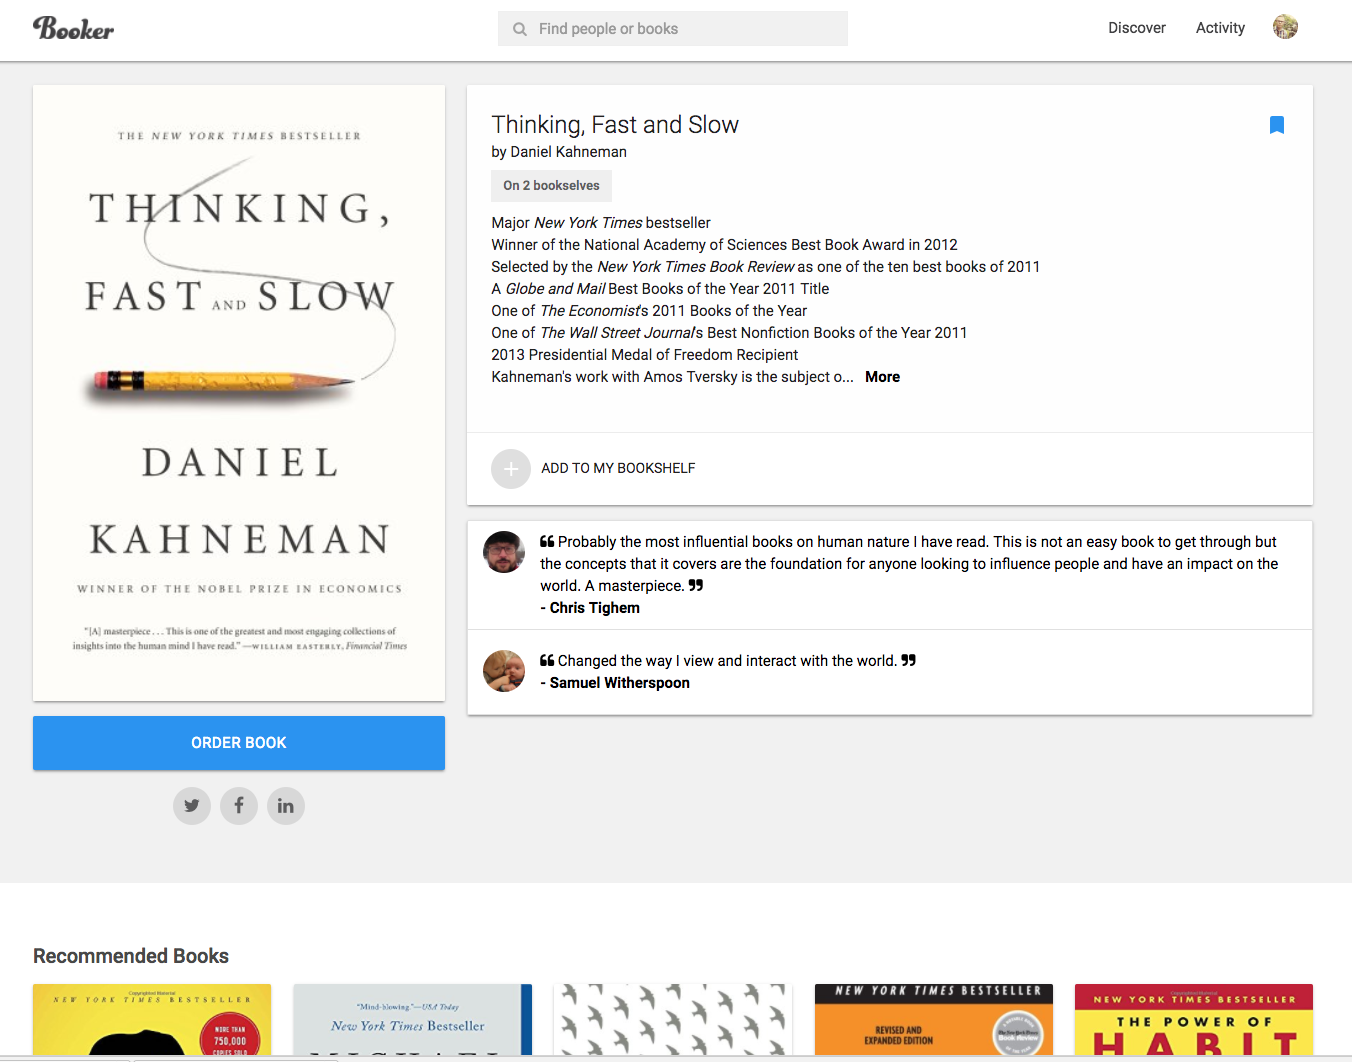
Task: Toggle the blue bookmark icon
Action: pos(1277,125)
